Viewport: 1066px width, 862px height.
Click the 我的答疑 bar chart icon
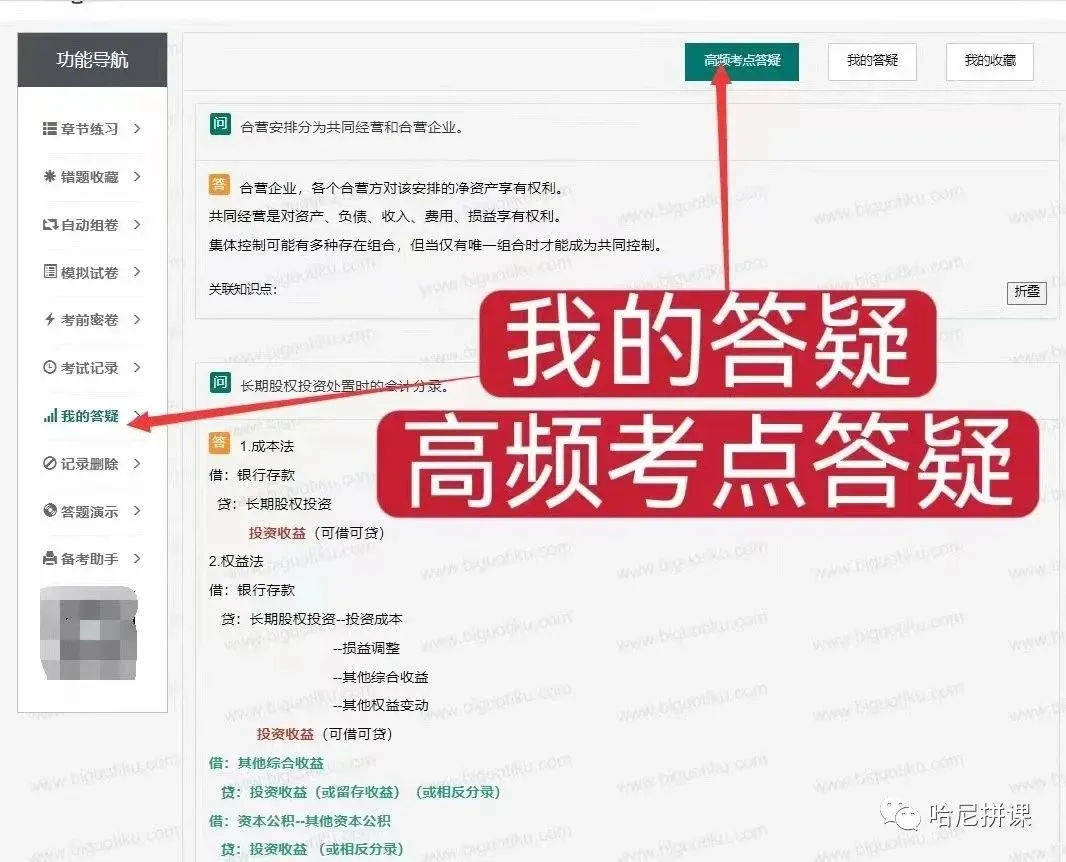(x=50, y=415)
